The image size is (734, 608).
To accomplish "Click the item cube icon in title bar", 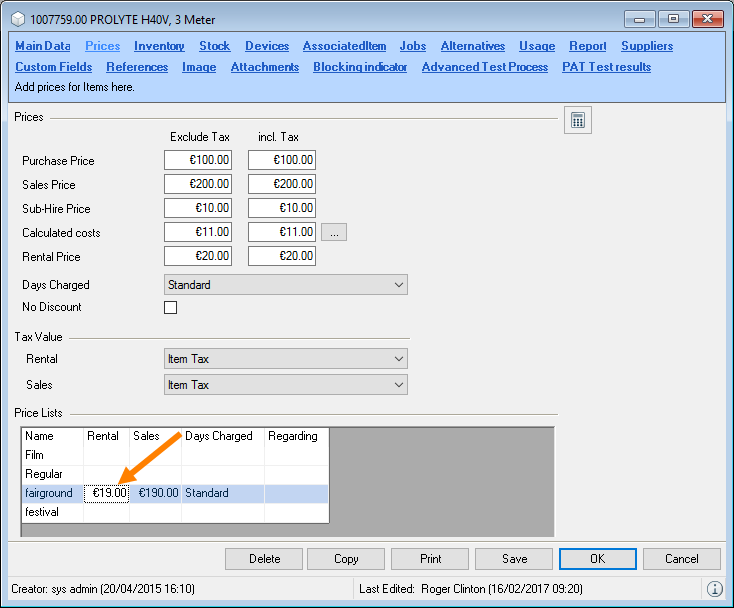I will [16, 19].
